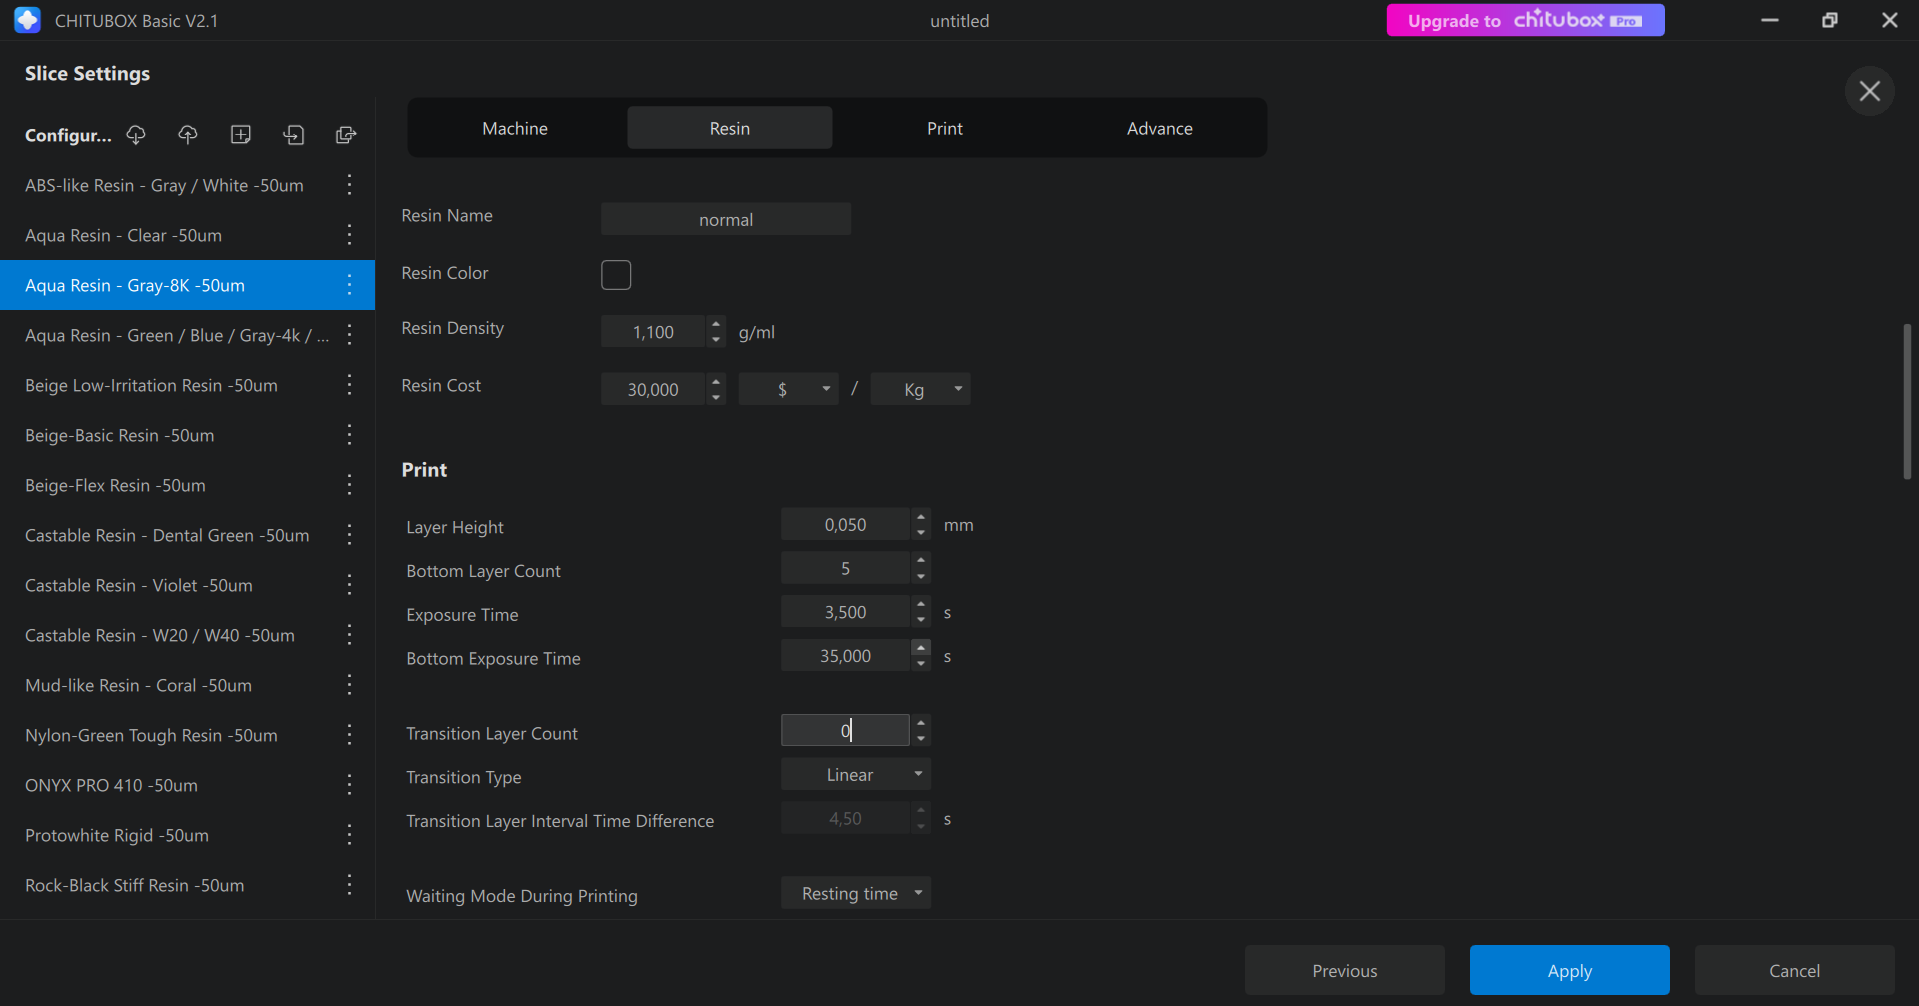Switch to the Resin tab
Viewport: 1919px width, 1006px height.
(x=730, y=128)
